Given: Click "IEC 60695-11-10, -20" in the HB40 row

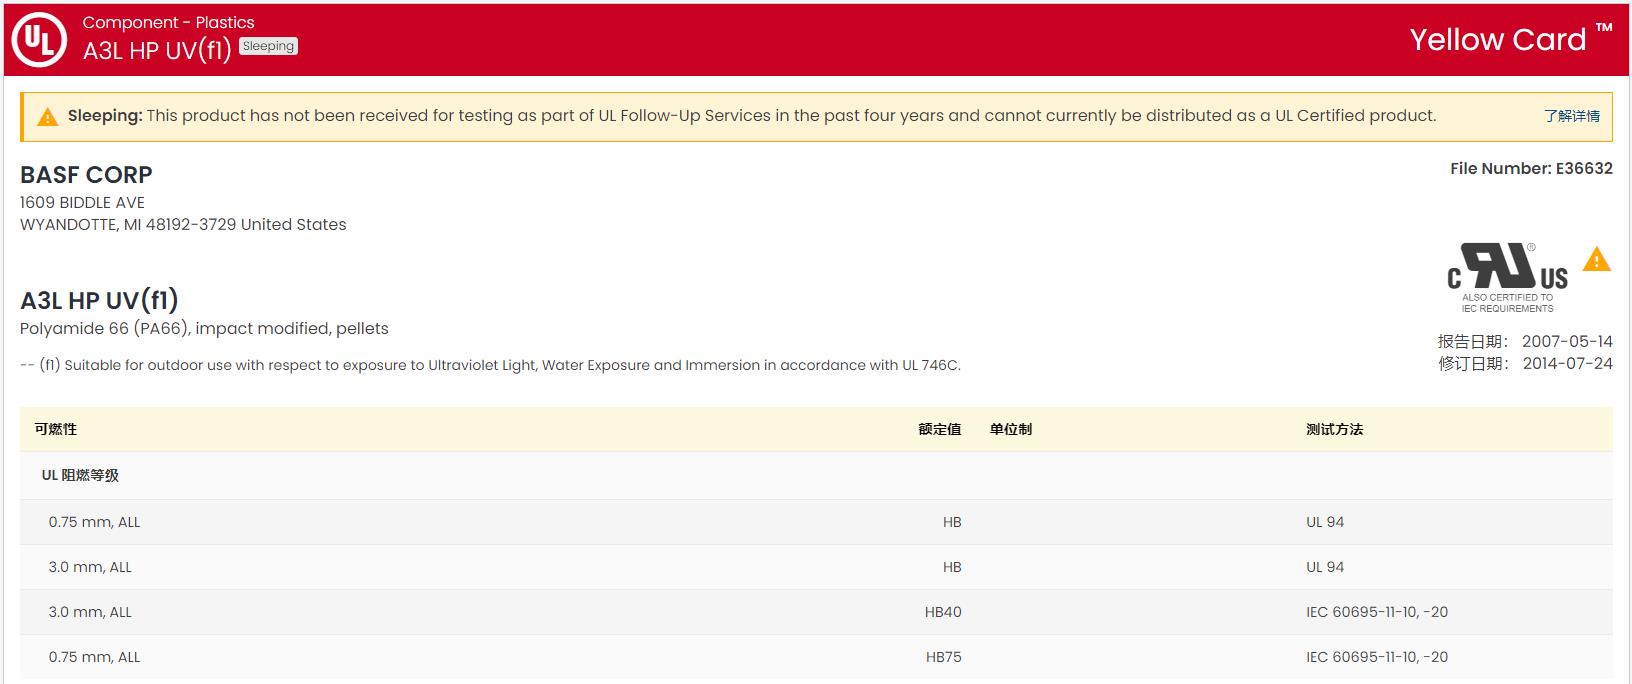Looking at the screenshot, I should click(1377, 612).
